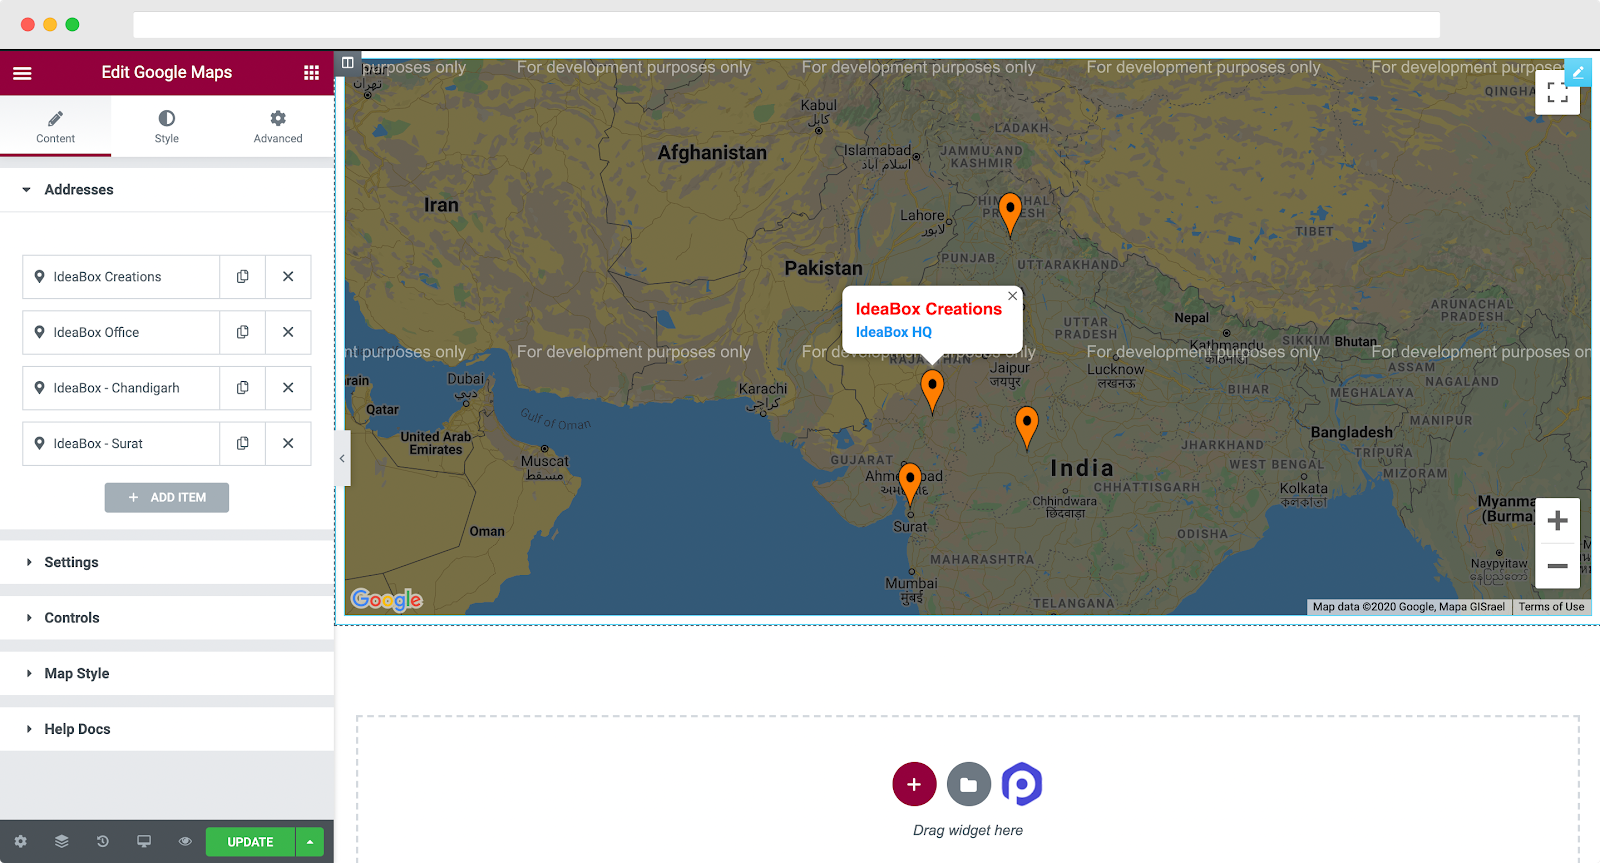Click the map marker in central India

(x=1026, y=427)
